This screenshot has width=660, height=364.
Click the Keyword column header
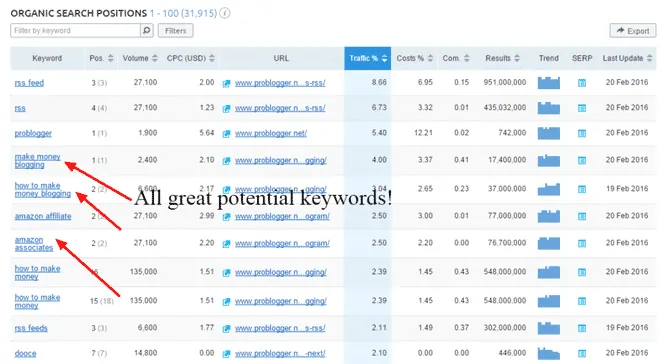click(x=47, y=58)
